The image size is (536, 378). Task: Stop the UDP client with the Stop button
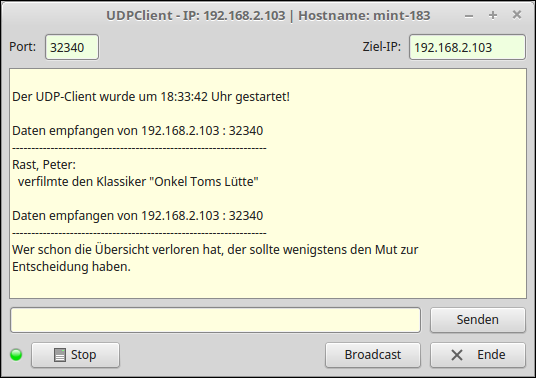76,355
